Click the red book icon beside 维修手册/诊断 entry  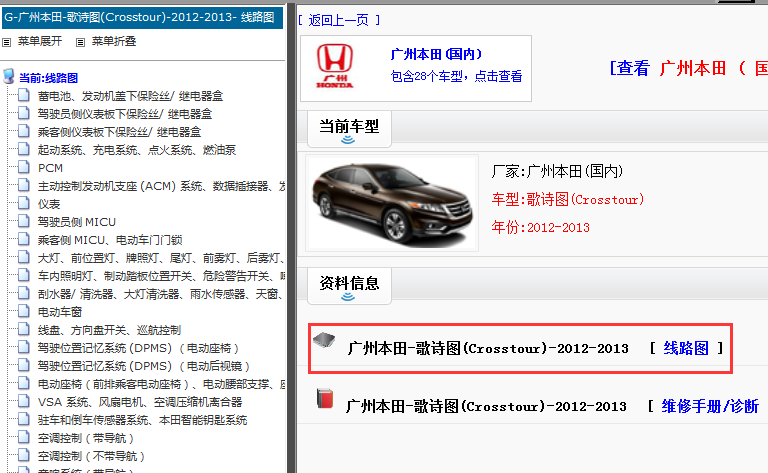tap(325, 398)
